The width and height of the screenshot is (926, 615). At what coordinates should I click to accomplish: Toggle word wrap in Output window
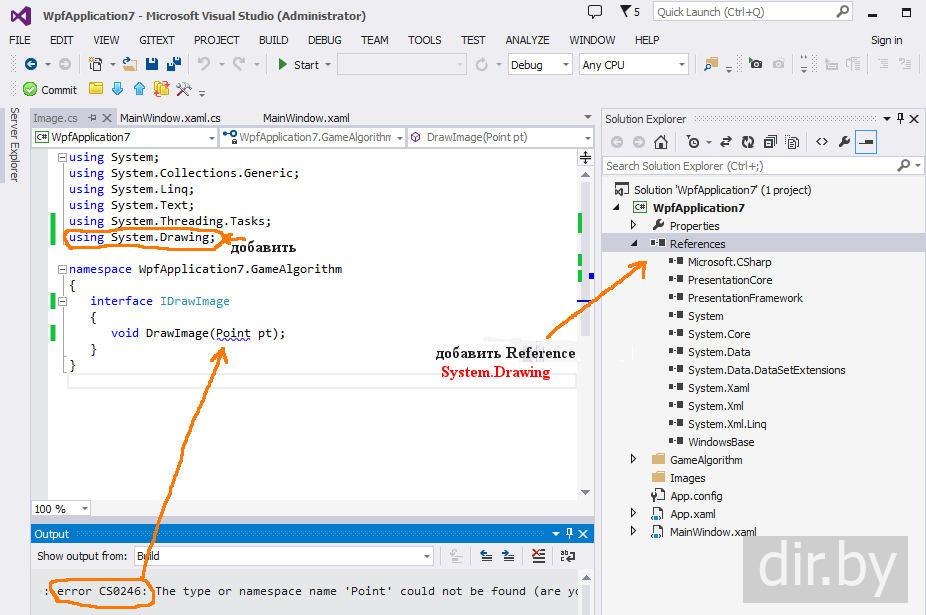click(566, 556)
